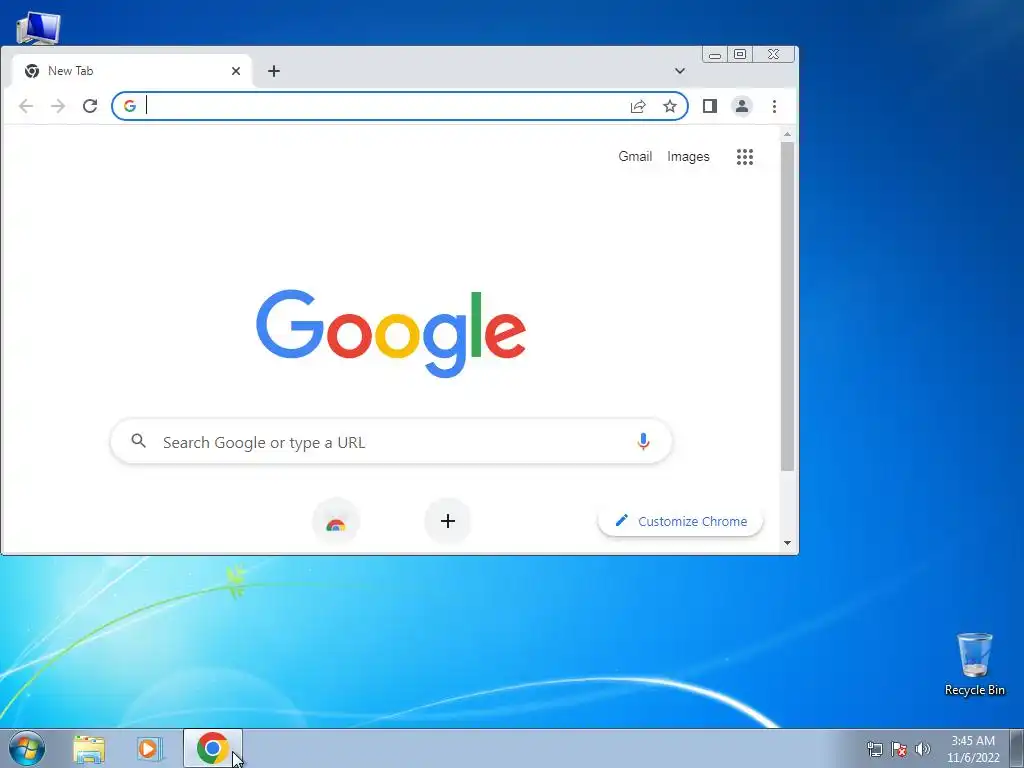The height and width of the screenshot is (768, 1024).
Task: Share this page from the address bar
Action: [638, 106]
